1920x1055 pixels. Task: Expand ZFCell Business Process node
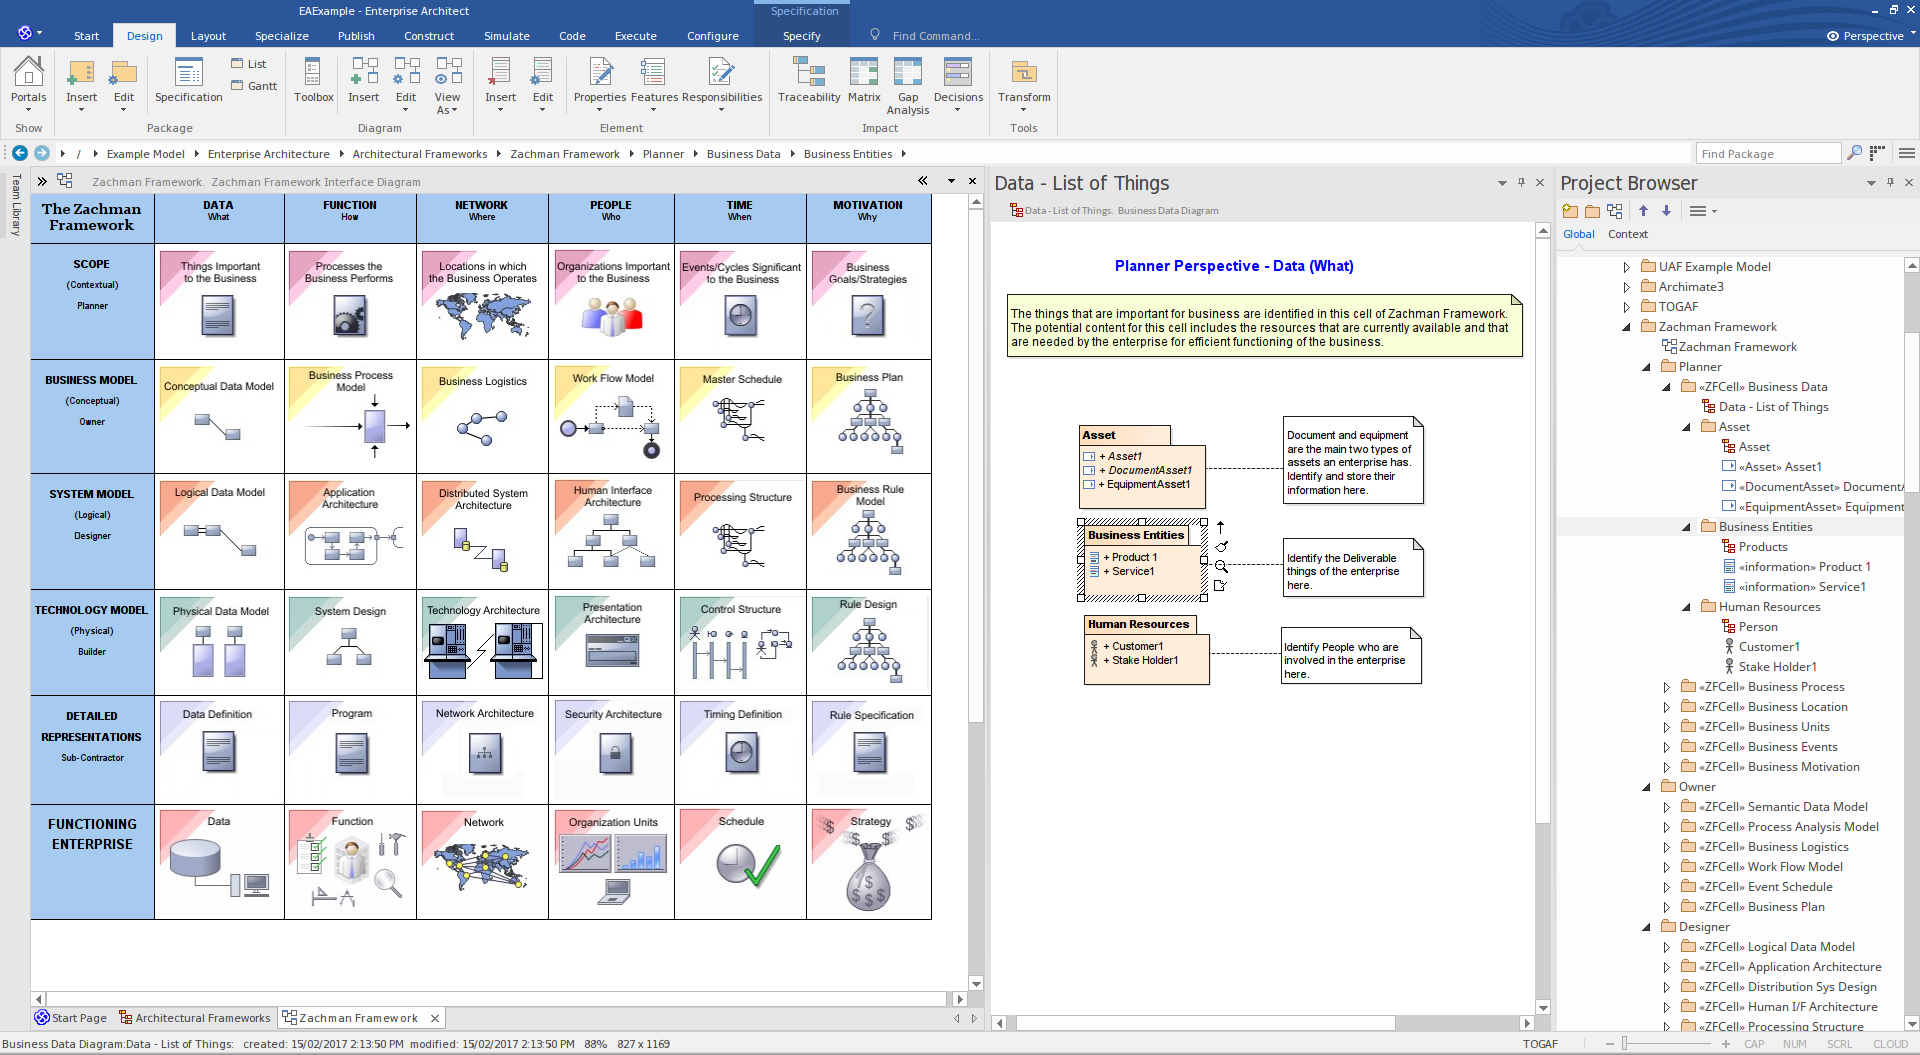click(1666, 687)
